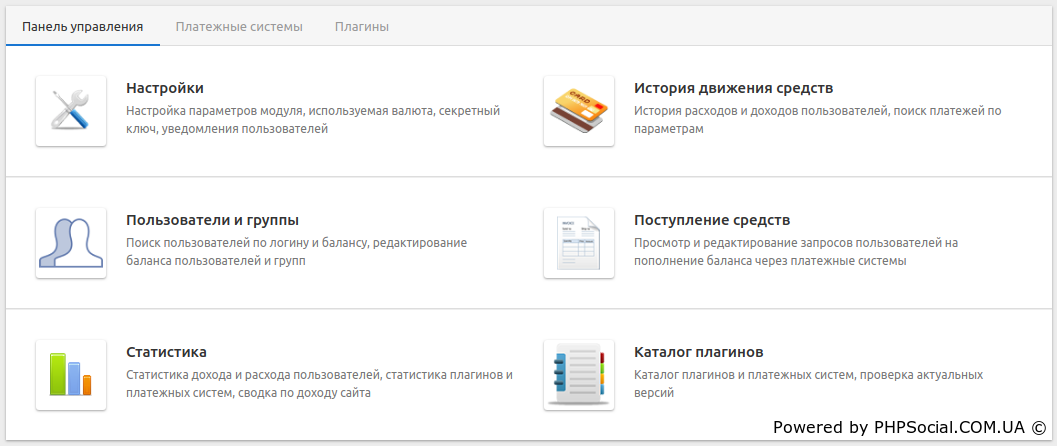Open the credit card payment history icon
1057x446 pixels.
pos(579,111)
